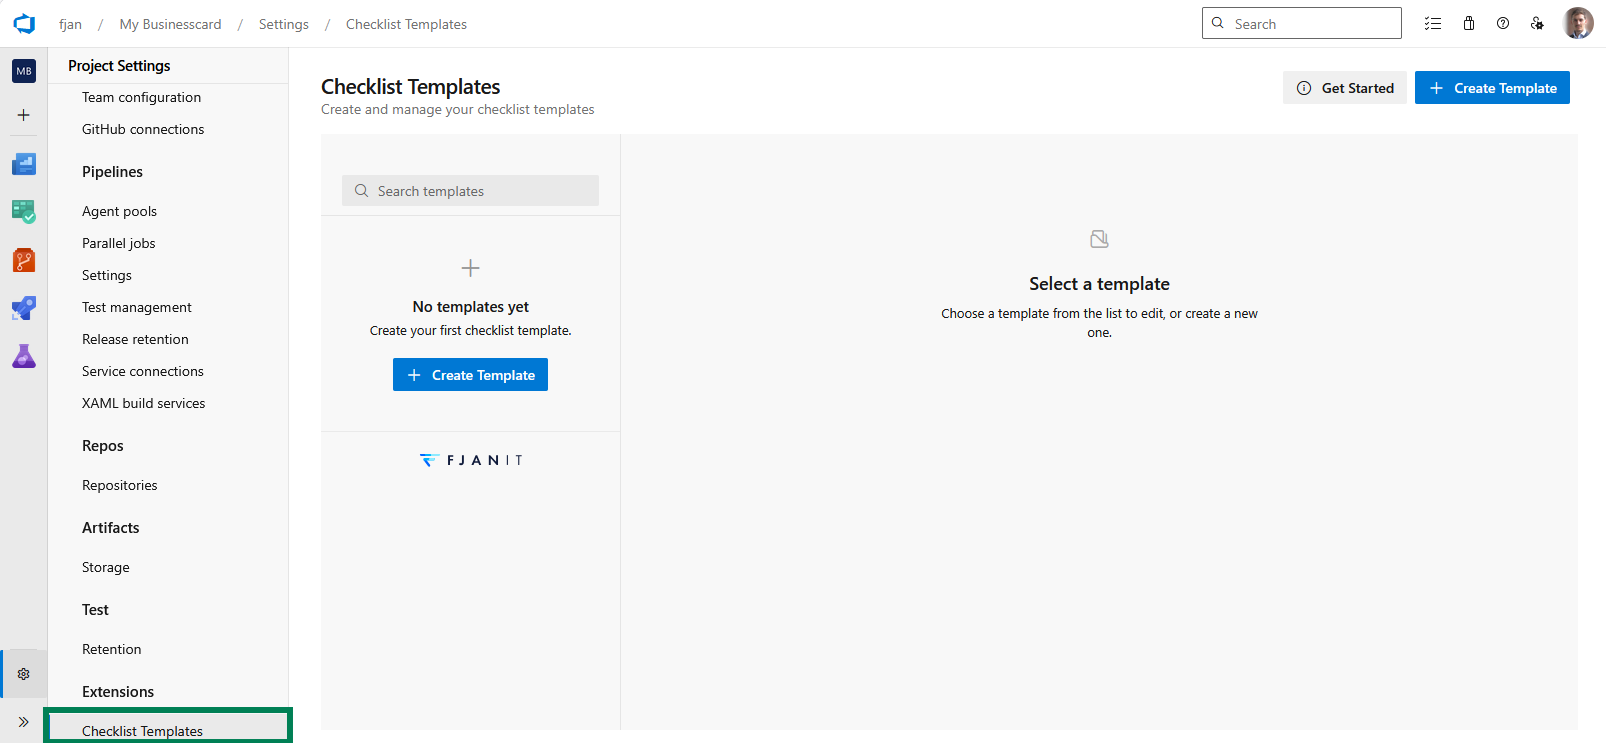This screenshot has height=743, width=1606.
Task: Open Team configuration settings
Action: (x=141, y=97)
